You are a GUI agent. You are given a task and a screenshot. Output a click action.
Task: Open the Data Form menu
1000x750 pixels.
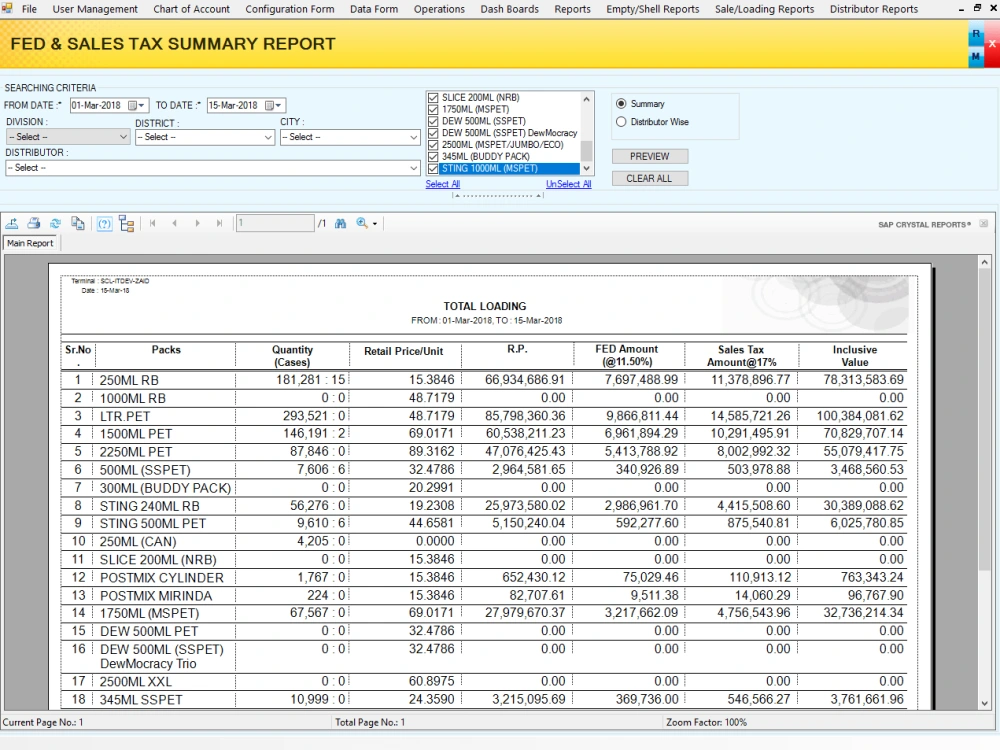click(x=374, y=9)
